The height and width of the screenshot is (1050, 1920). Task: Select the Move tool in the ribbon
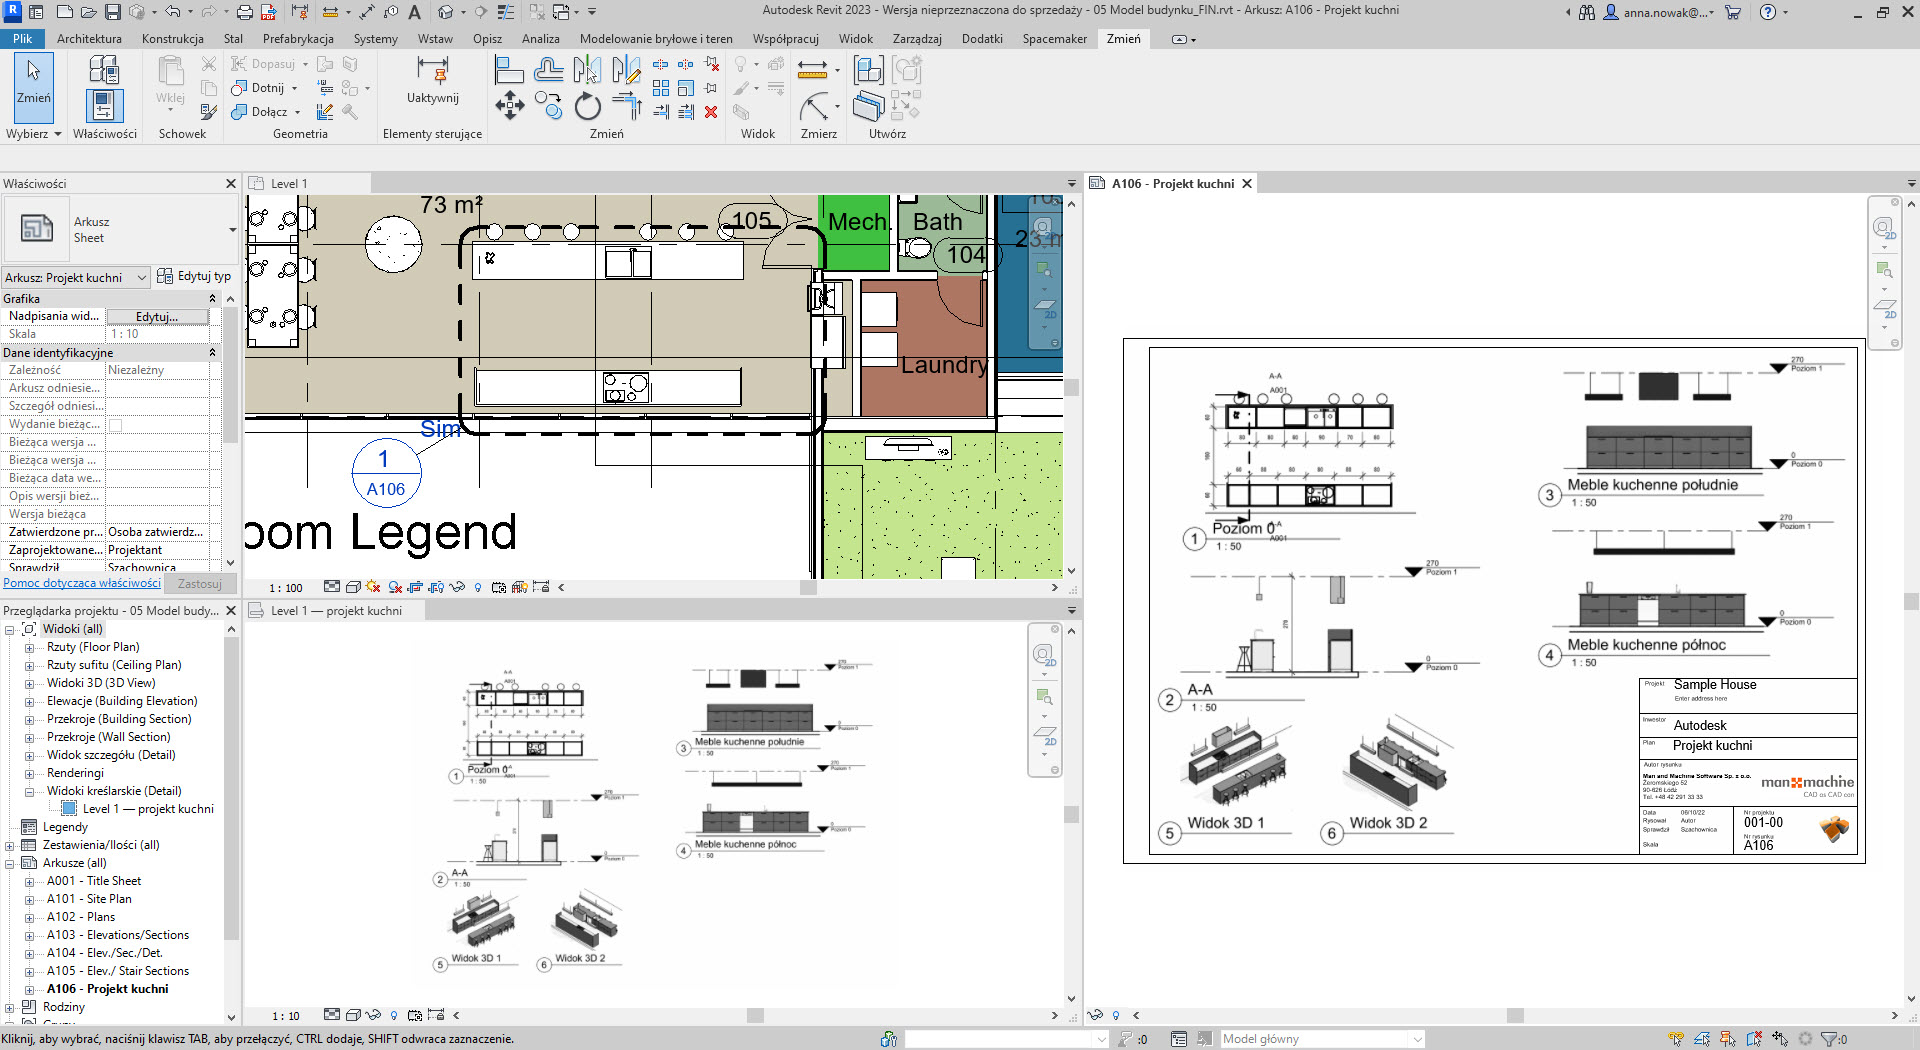click(509, 105)
